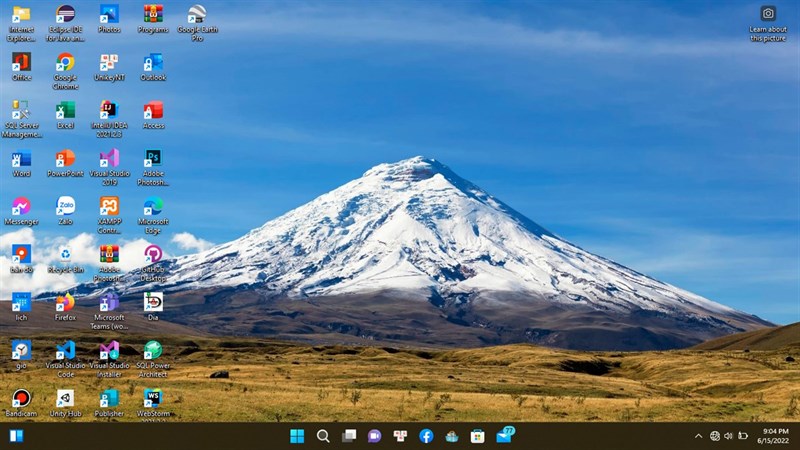Open Facebook from the taskbar
The width and height of the screenshot is (800, 450).
coord(426,436)
